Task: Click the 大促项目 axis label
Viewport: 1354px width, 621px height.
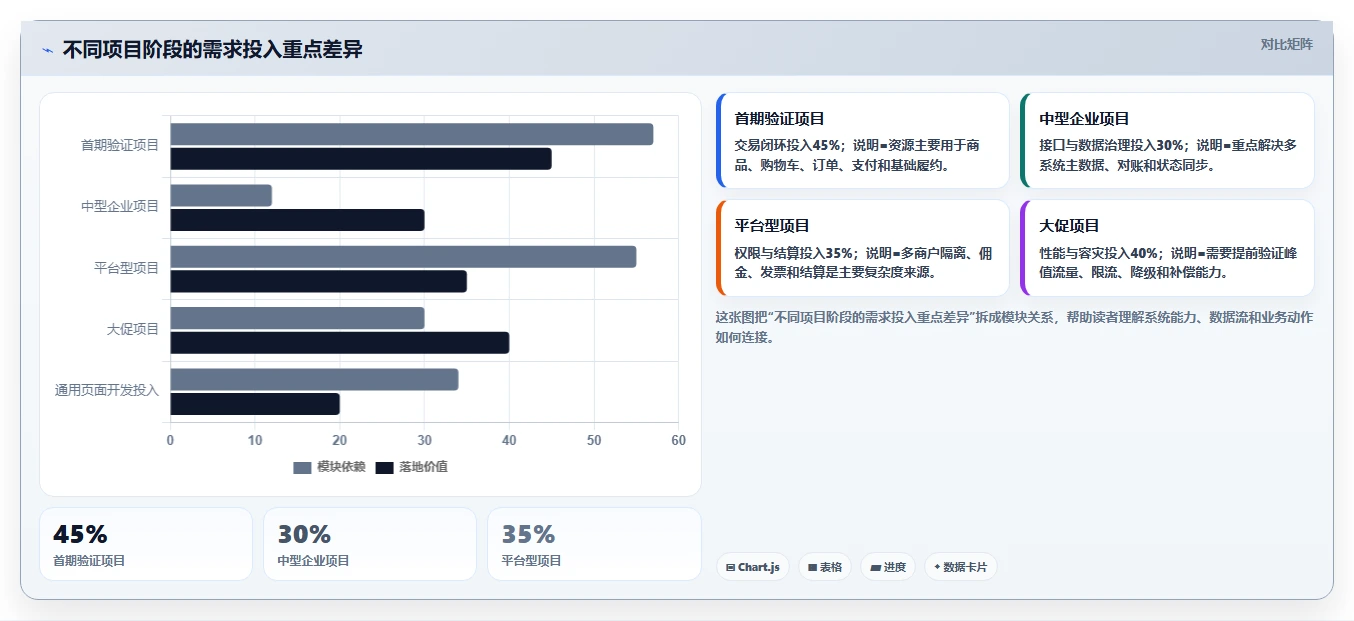Action: coord(133,329)
